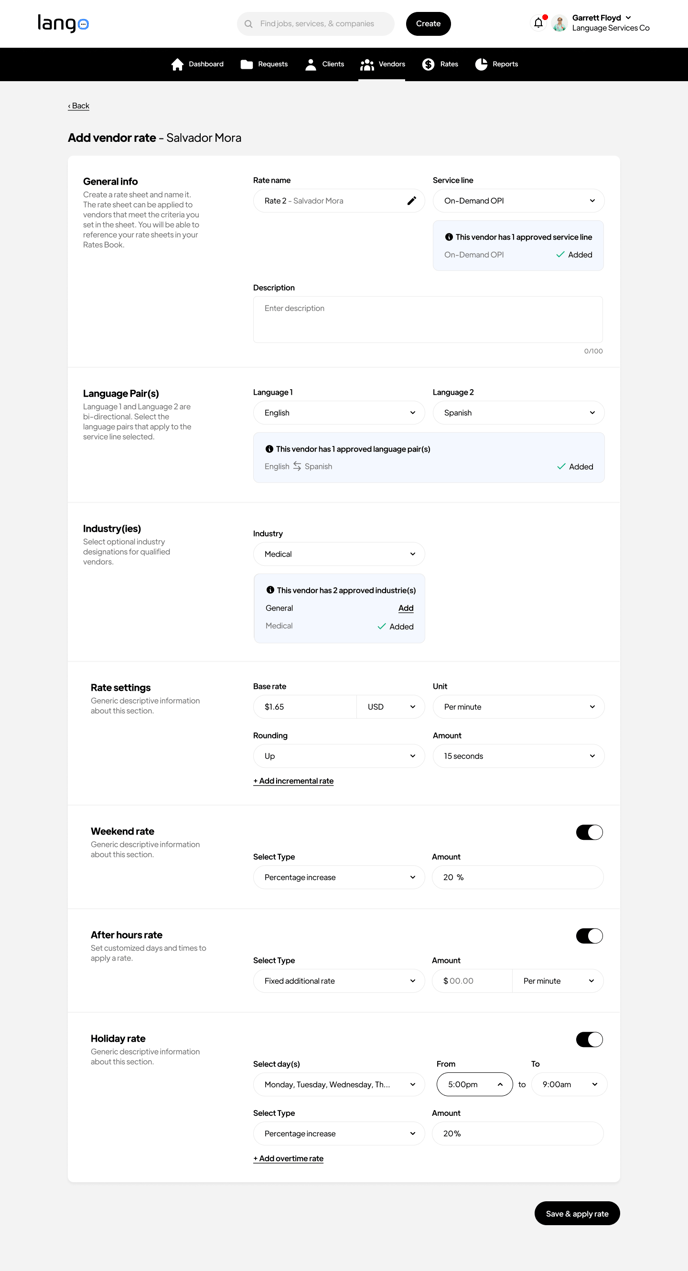Click the Description text field
Screen dimensions: 688x1271
click(427, 319)
